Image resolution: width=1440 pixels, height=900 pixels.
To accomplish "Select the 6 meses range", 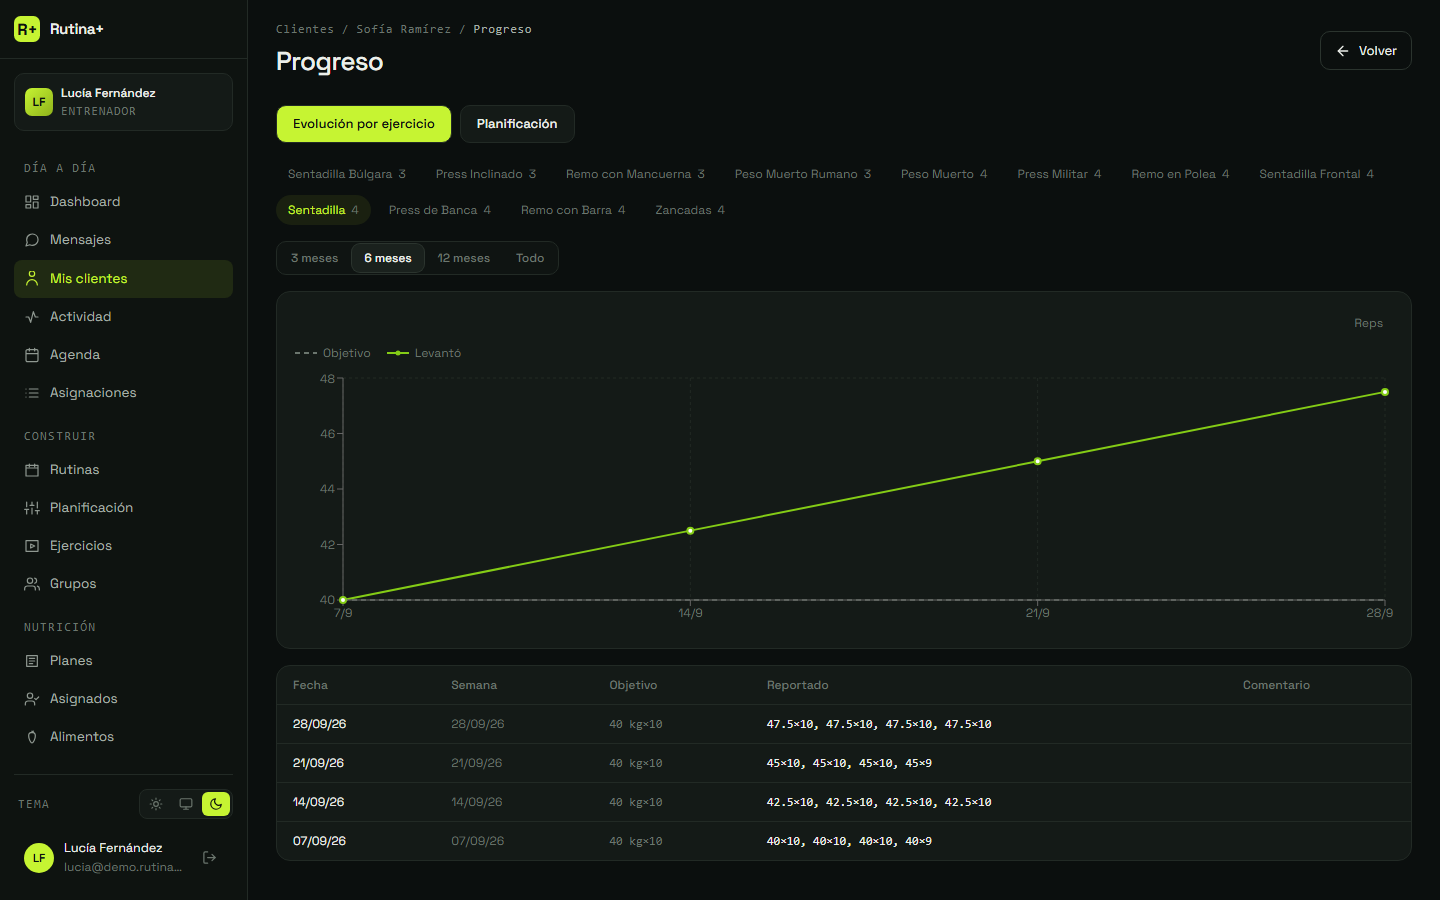I will point(388,258).
